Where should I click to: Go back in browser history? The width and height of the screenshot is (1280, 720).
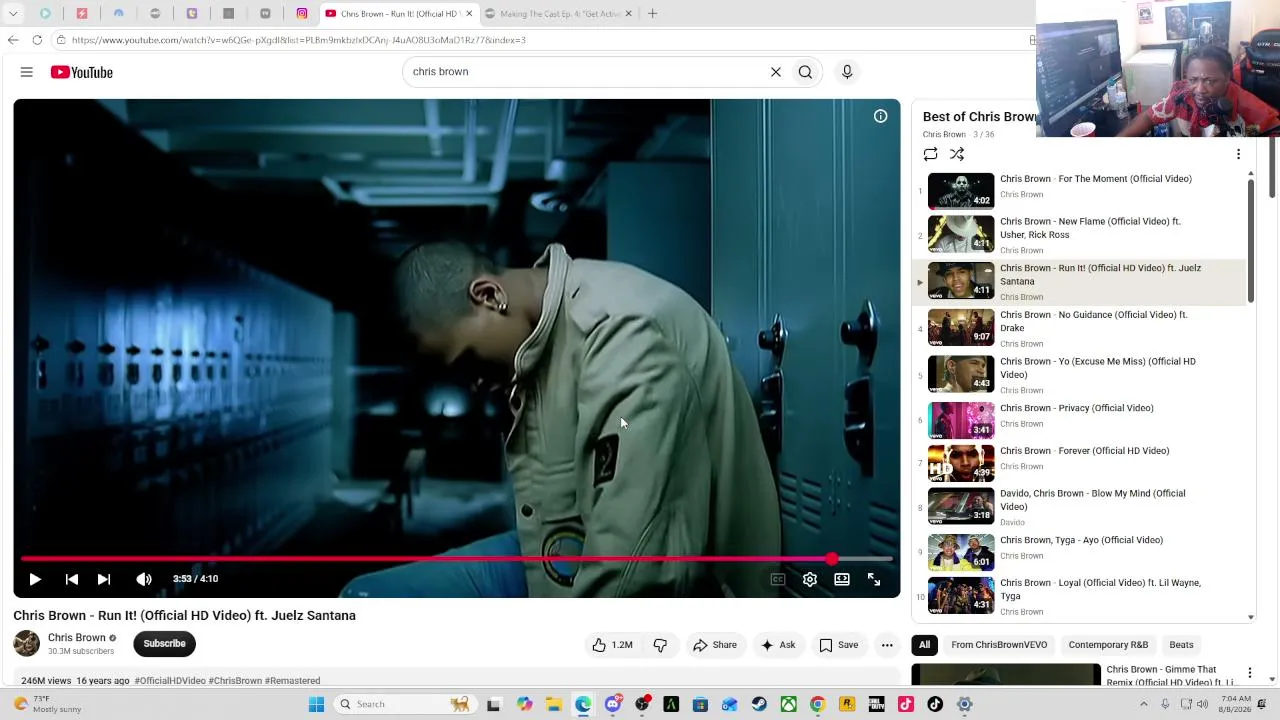pos(13,40)
